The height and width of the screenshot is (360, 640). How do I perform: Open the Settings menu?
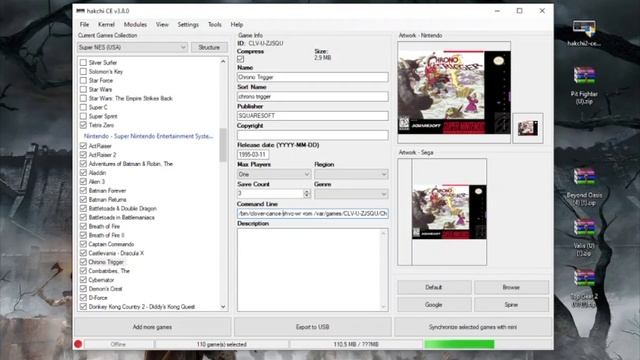188,24
